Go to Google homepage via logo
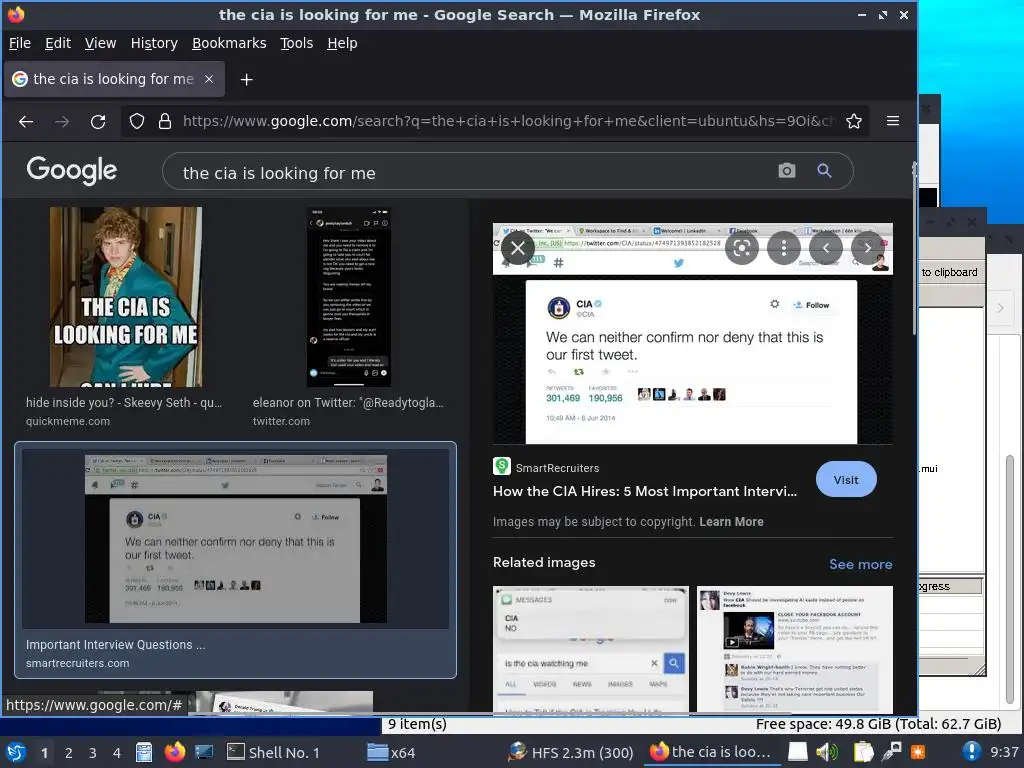This screenshot has width=1024, height=768. tap(72, 171)
